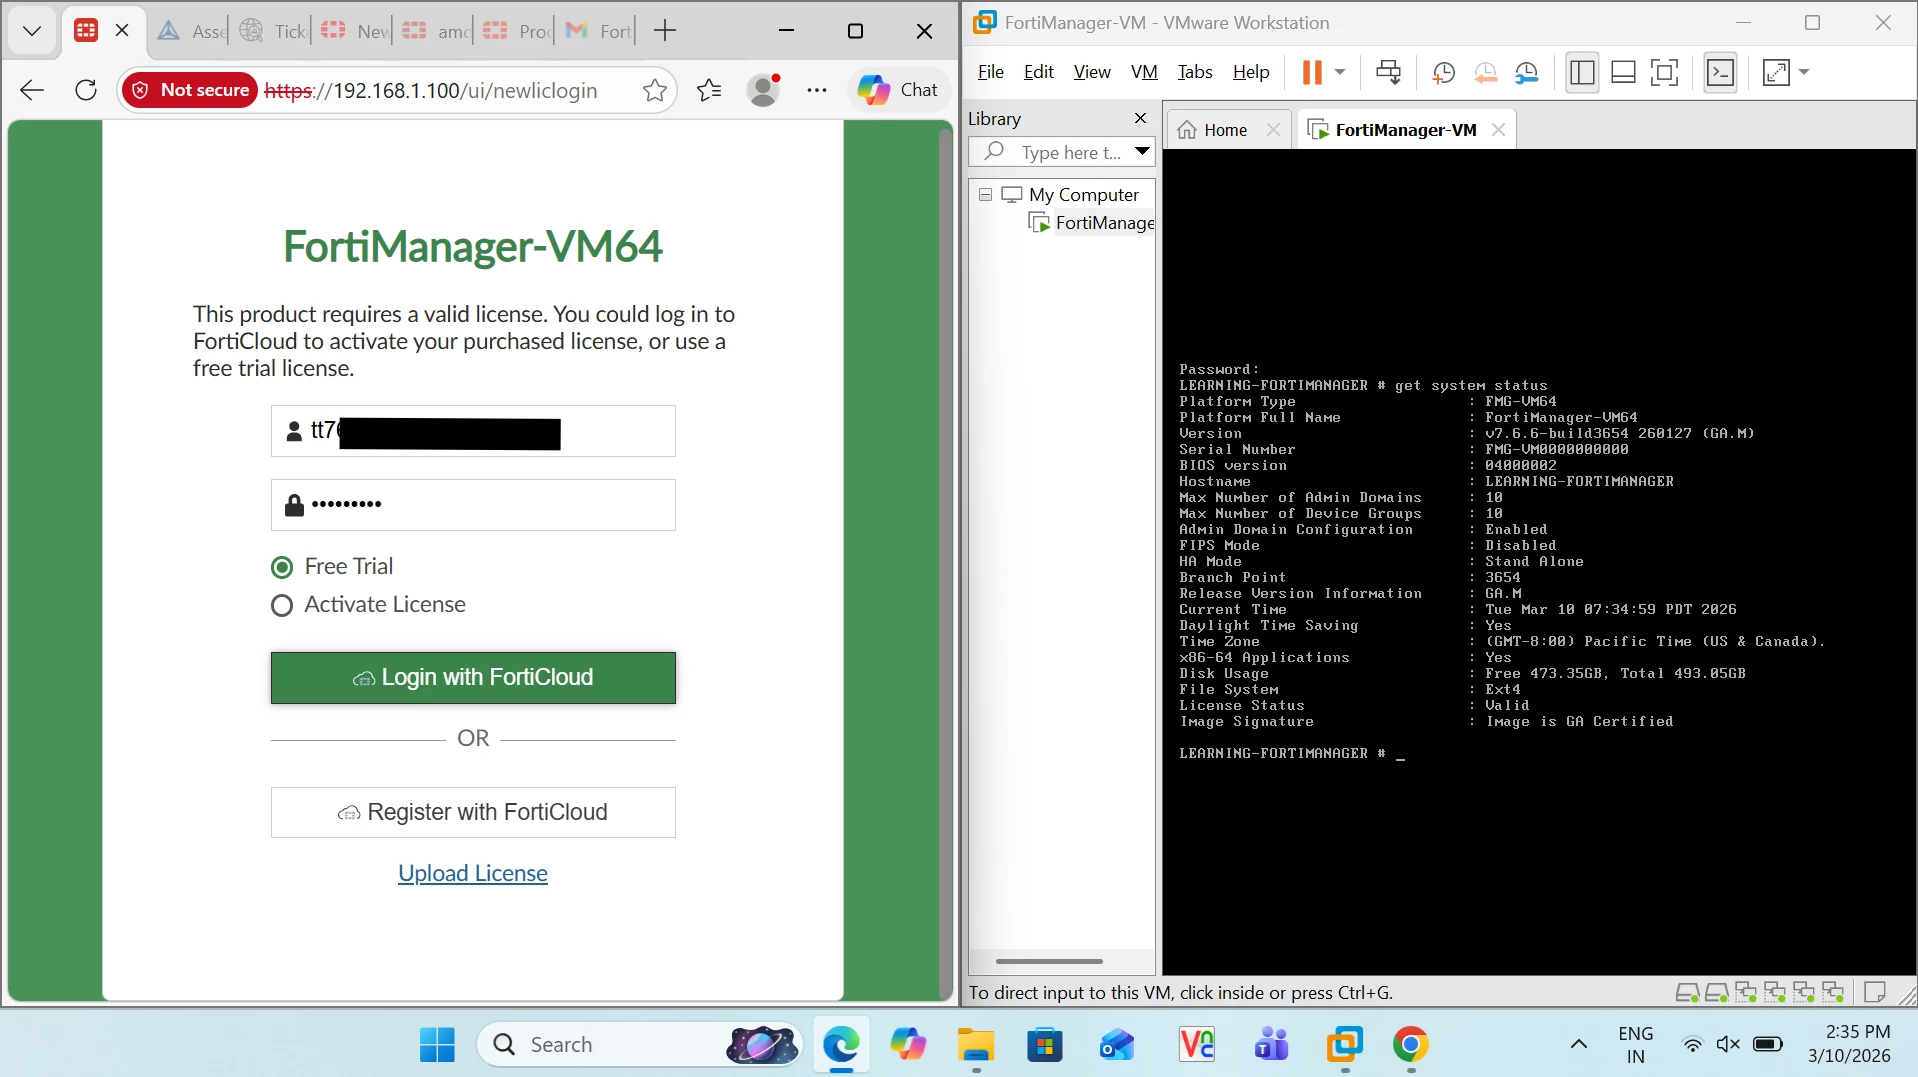Revert the VM to its snapshot
This screenshot has height=1077, width=1918.
1485,72
